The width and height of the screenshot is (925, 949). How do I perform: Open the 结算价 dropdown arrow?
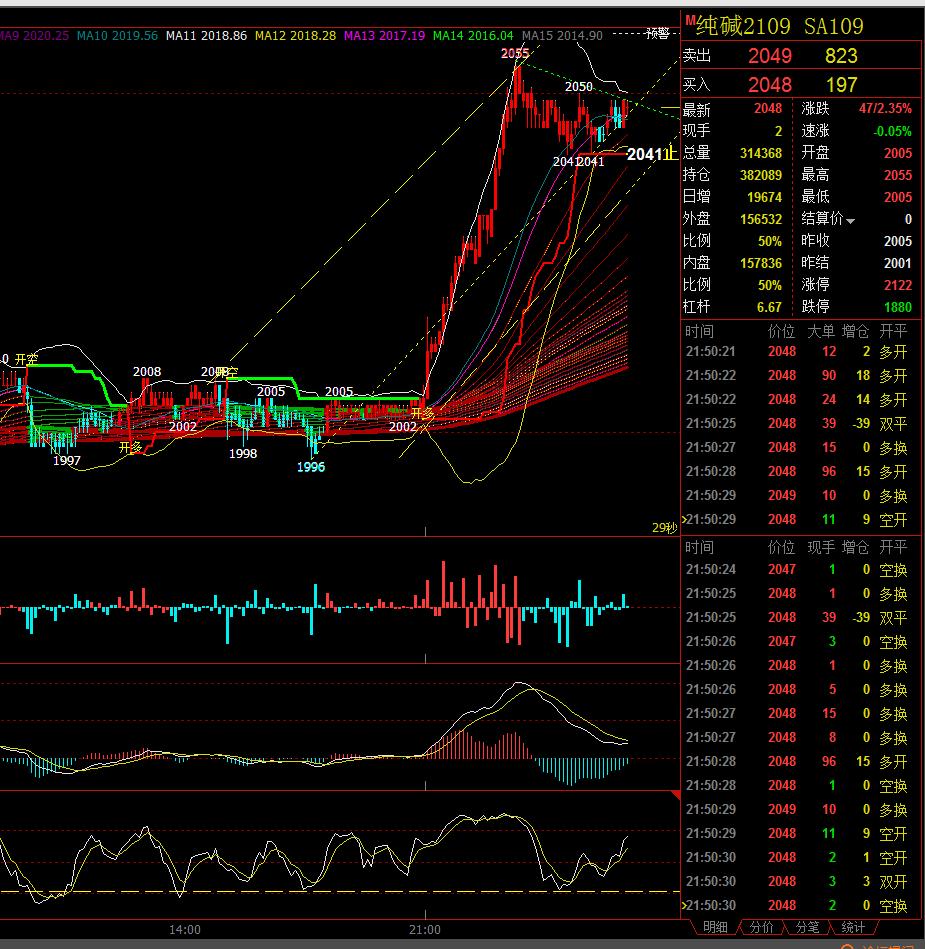pos(851,221)
